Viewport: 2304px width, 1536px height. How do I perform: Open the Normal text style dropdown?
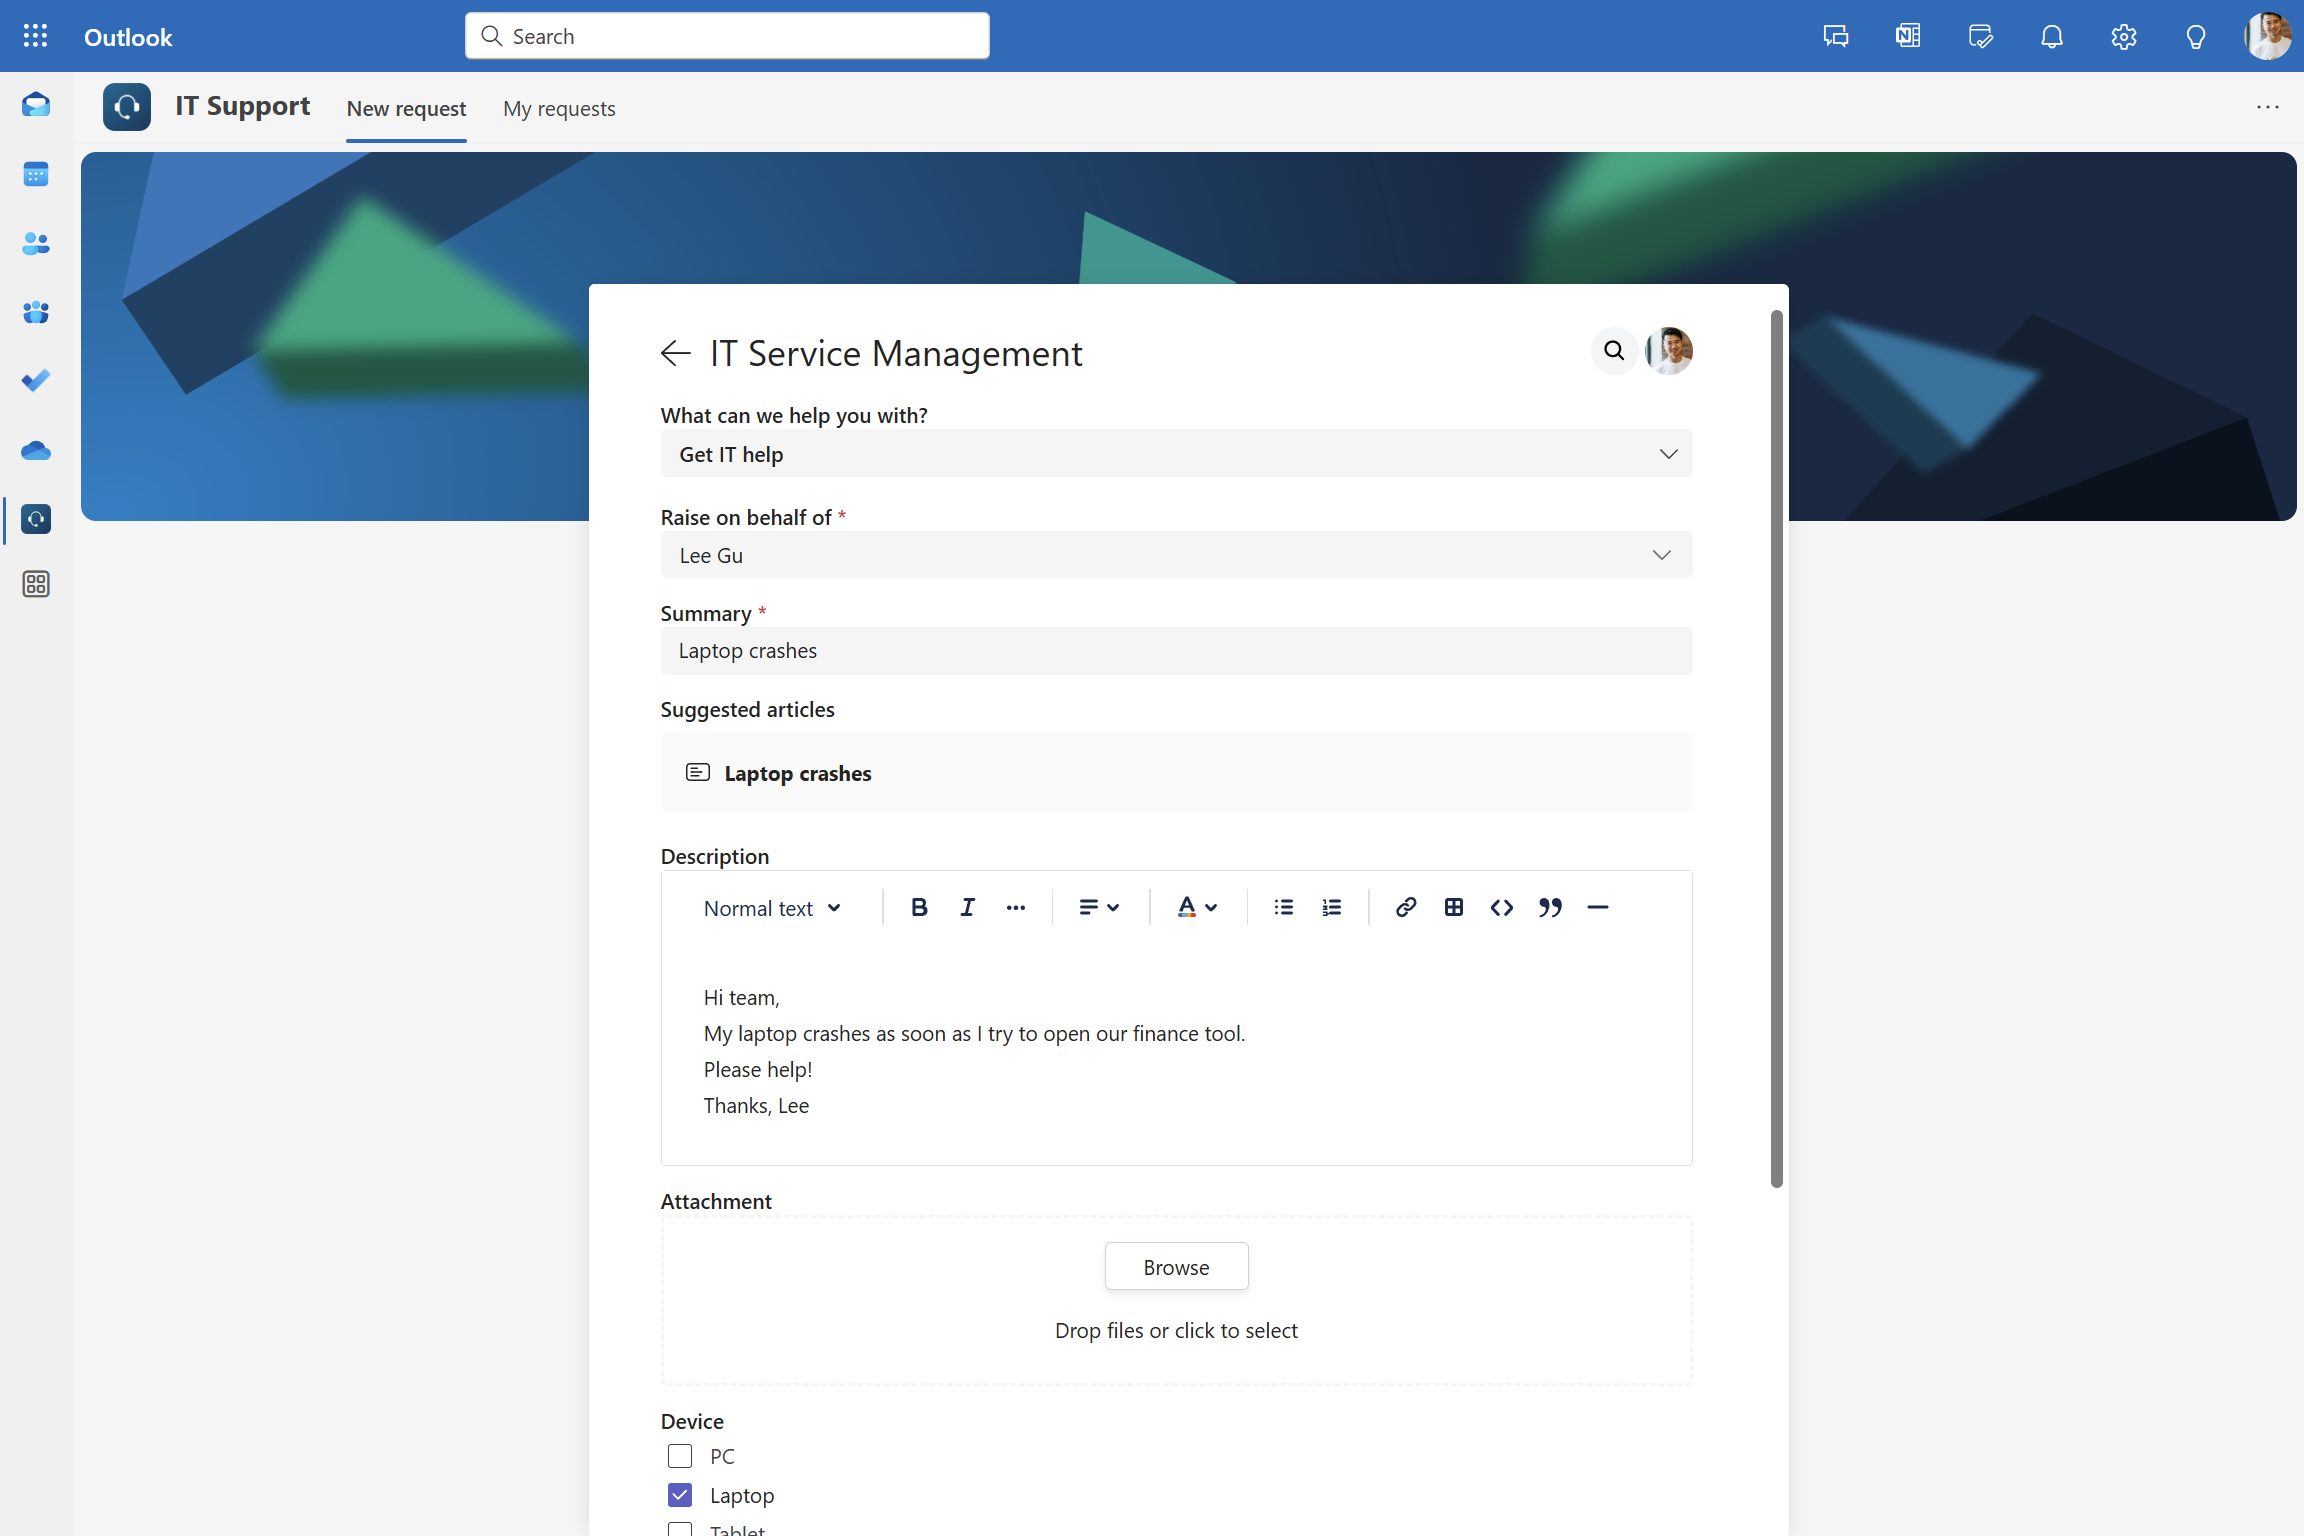click(772, 908)
